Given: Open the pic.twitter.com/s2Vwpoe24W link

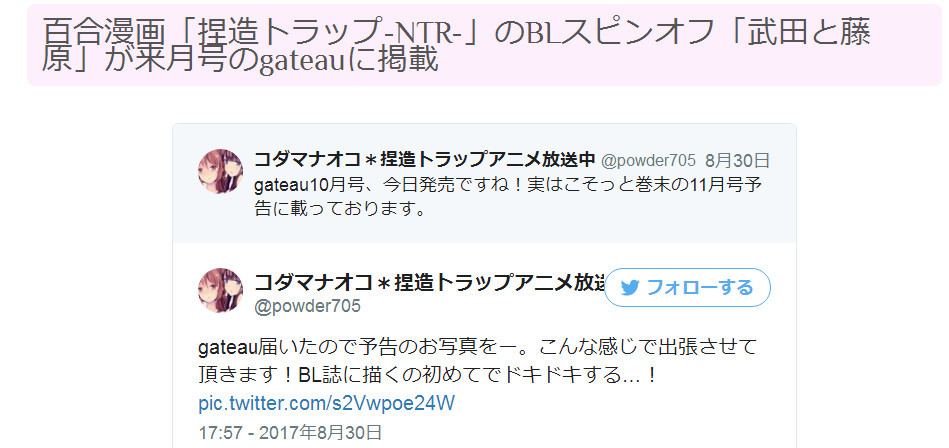Looking at the screenshot, I should pos(326,403).
